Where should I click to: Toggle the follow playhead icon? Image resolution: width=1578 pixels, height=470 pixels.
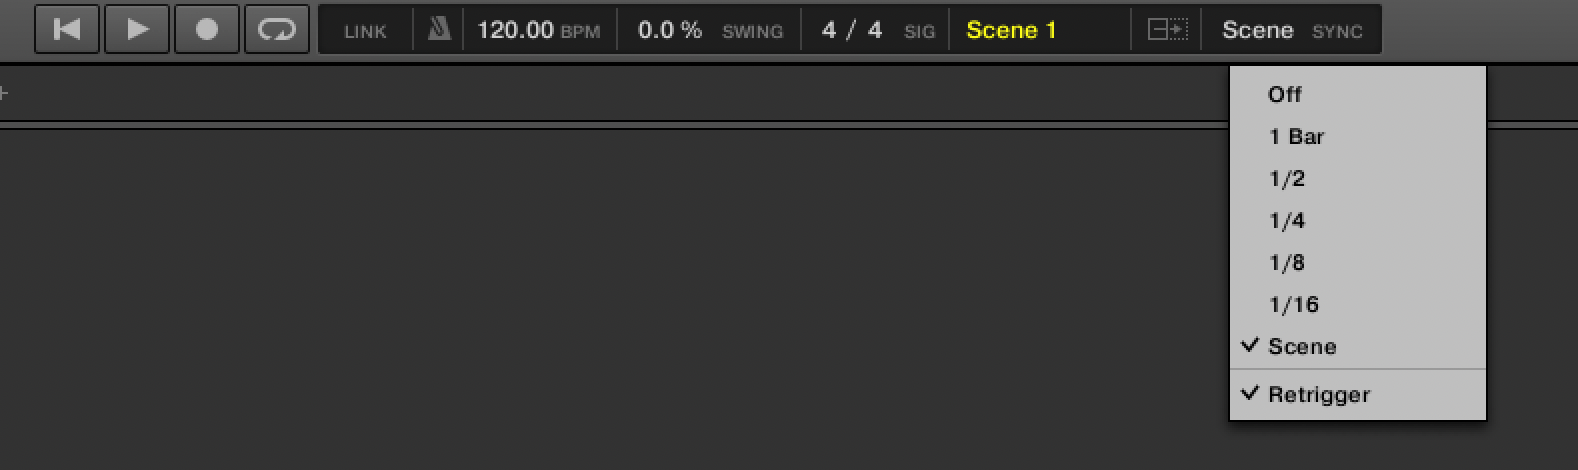point(1167,30)
